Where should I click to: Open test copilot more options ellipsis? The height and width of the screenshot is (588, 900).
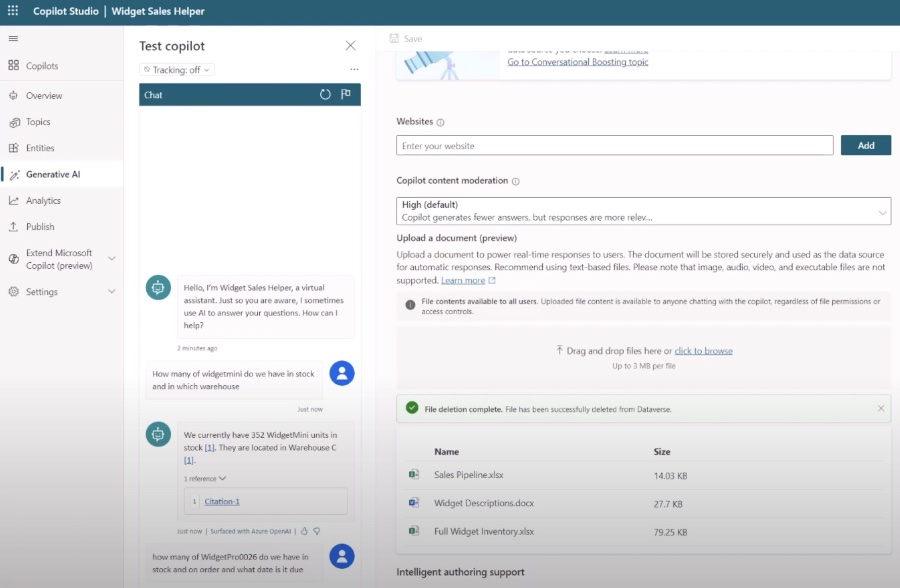point(354,69)
